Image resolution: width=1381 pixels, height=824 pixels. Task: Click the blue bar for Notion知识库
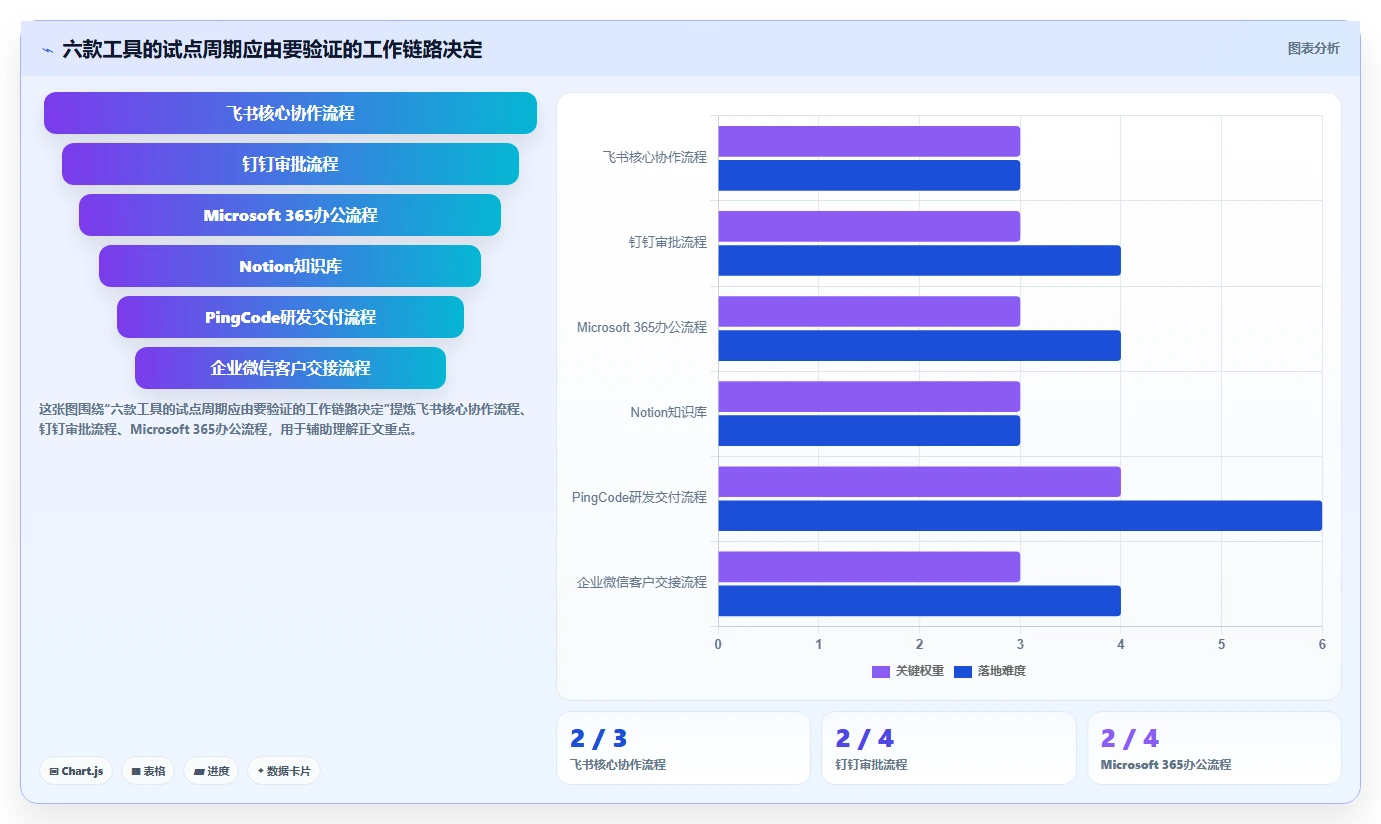[869, 430]
